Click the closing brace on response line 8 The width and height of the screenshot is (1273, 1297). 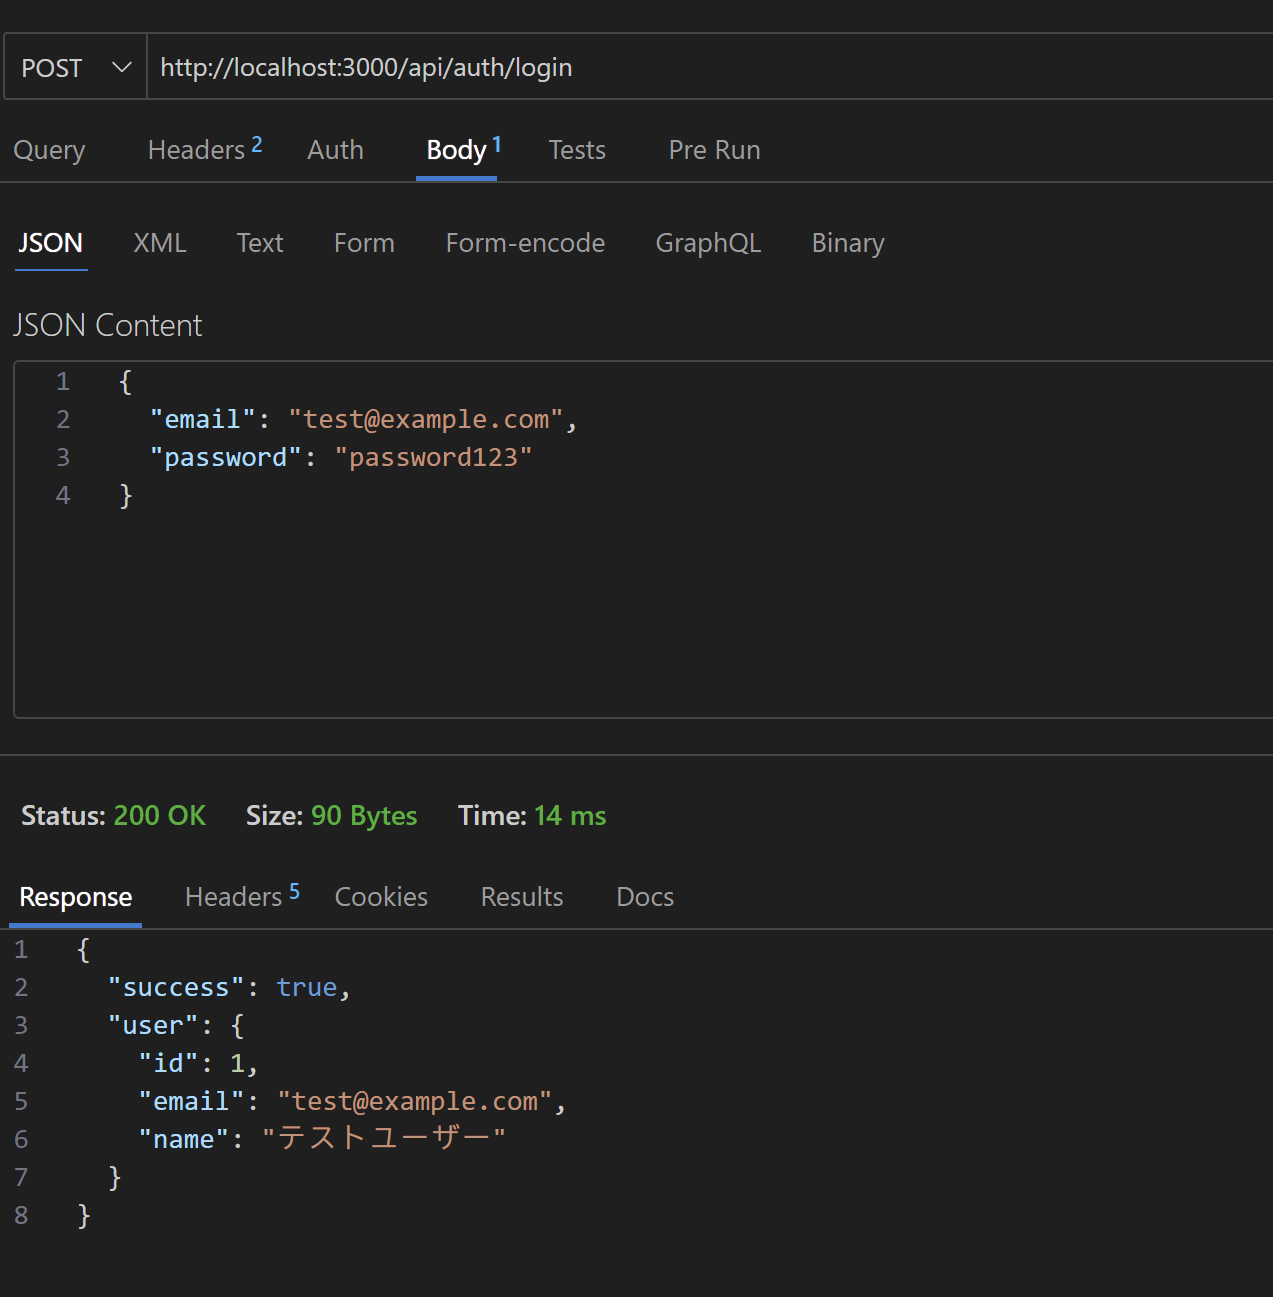84,1215
